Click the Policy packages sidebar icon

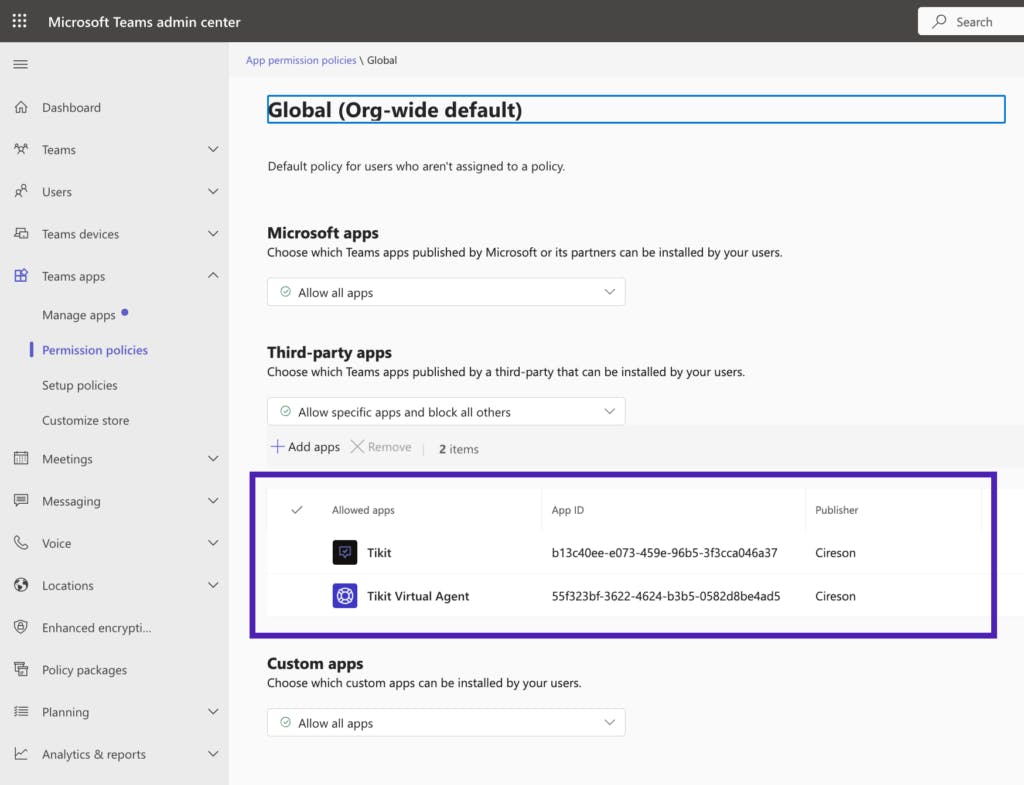point(21,670)
